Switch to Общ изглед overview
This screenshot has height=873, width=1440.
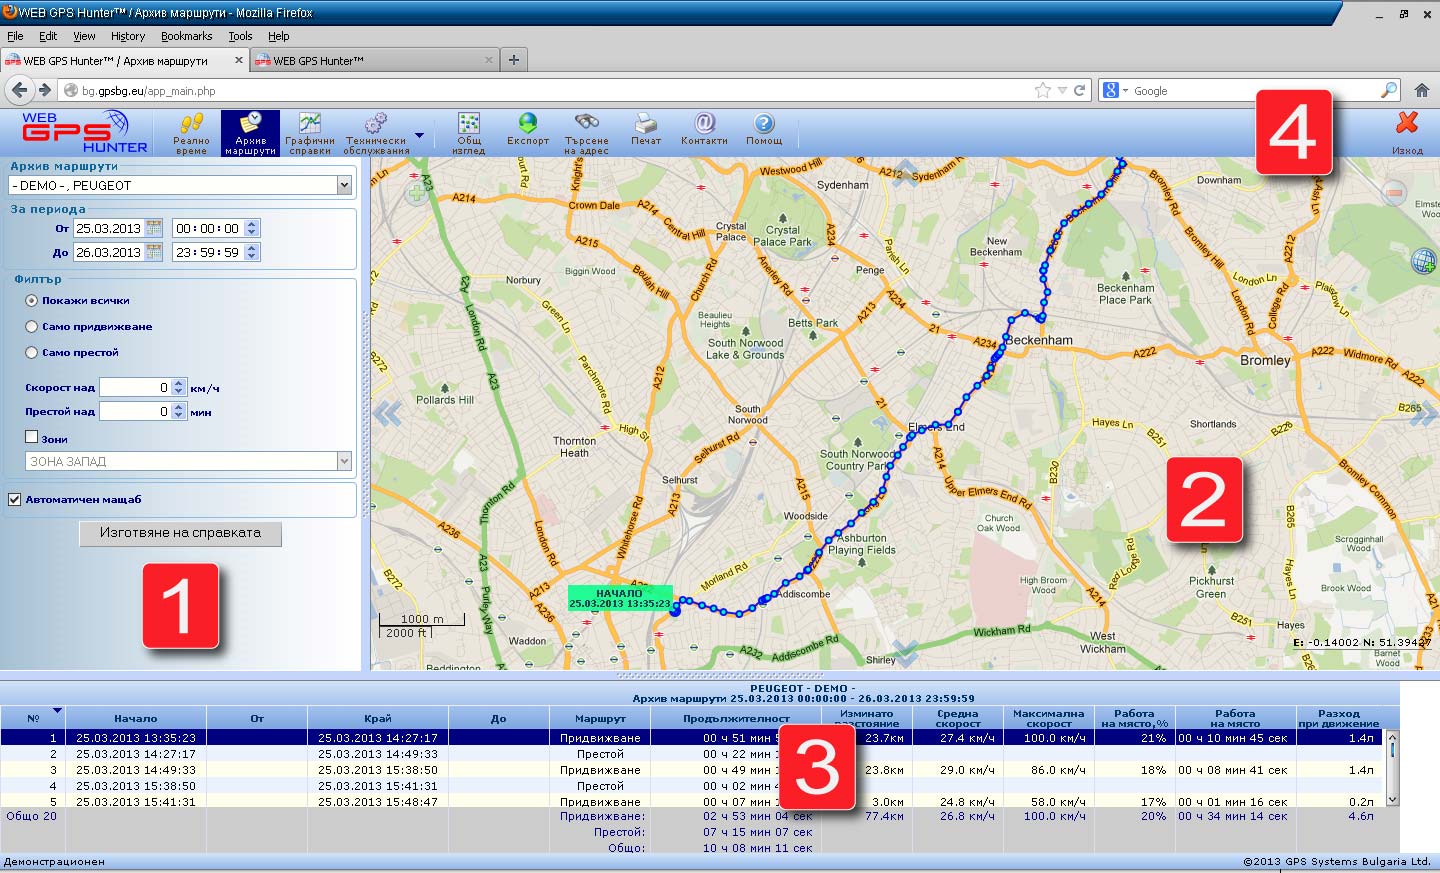[468, 133]
